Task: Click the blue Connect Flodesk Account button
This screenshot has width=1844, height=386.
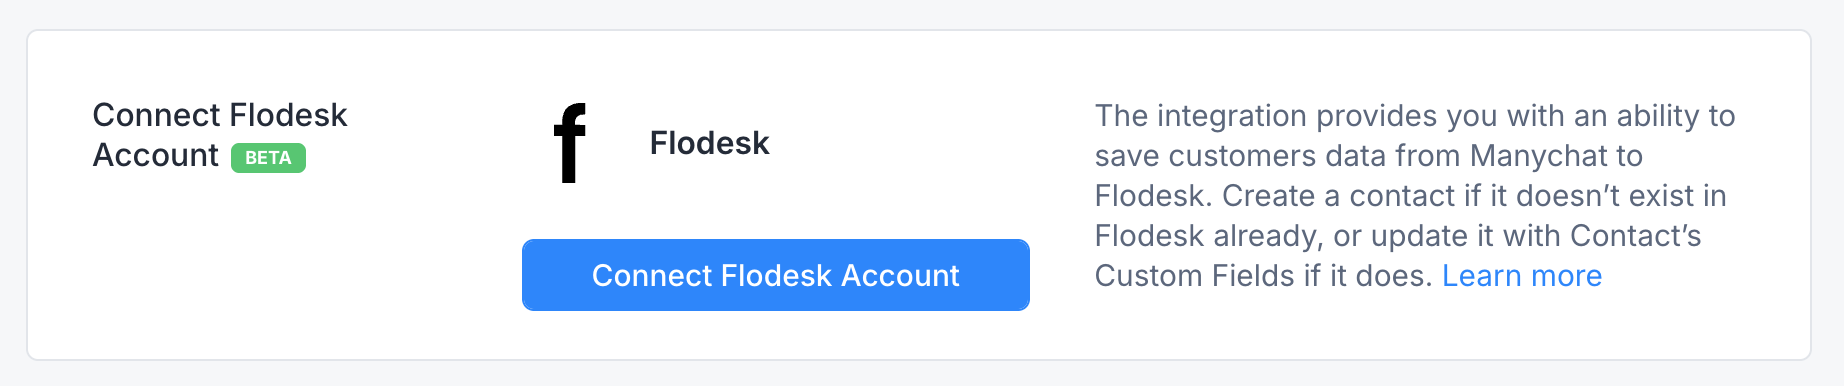Action: [x=775, y=275]
